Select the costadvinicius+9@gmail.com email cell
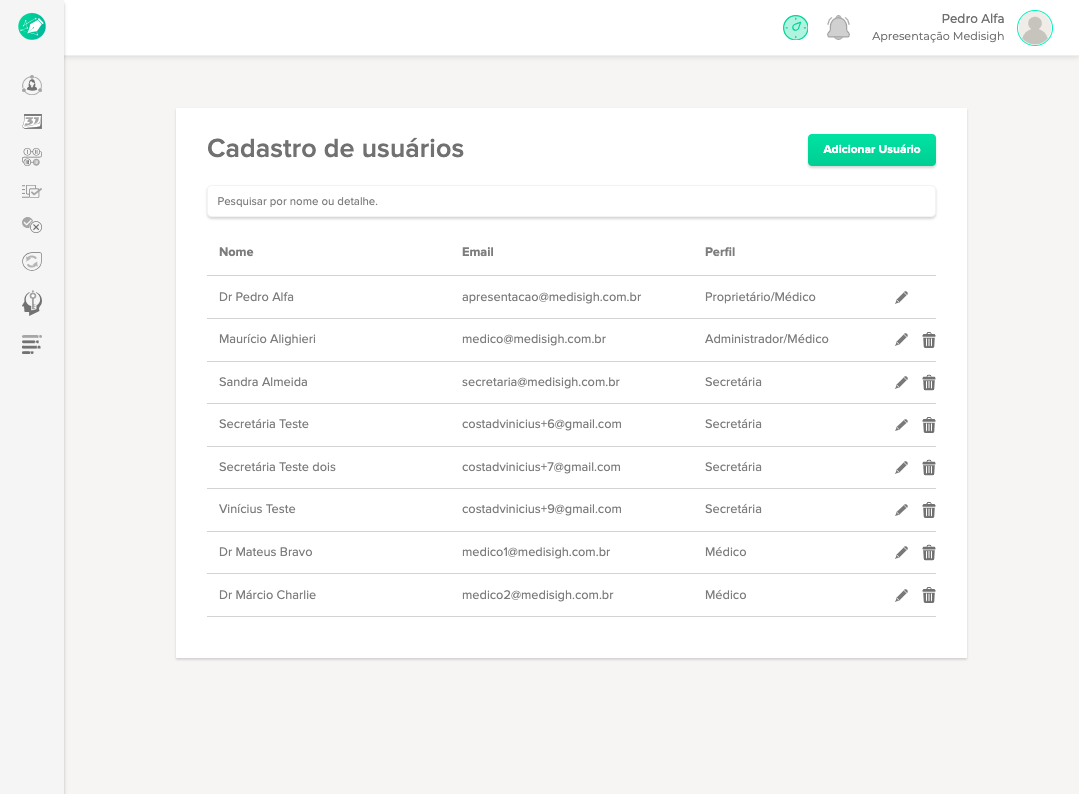The height and width of the screenshot is (794, 1079). coord(542,508)
